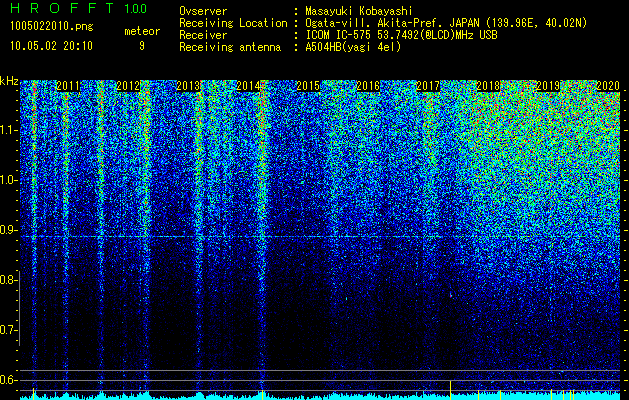629x400 pixels.
Task: Click the HROFFT title text
Action: (62, 8)
